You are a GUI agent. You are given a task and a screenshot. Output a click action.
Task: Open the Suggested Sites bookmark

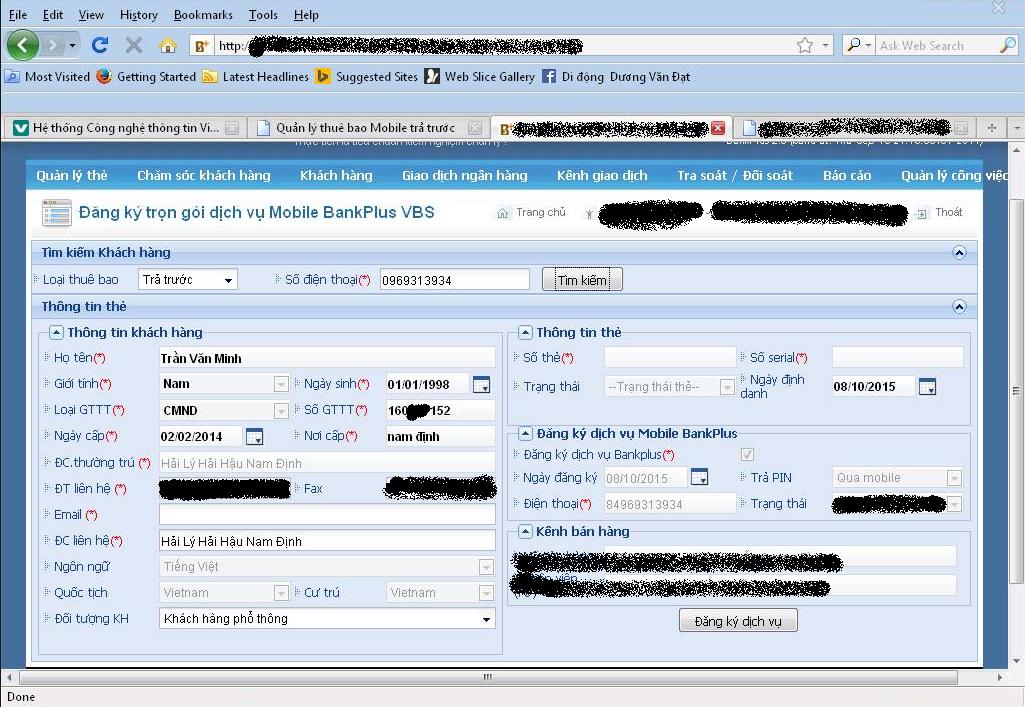click(x=366, y=76)
